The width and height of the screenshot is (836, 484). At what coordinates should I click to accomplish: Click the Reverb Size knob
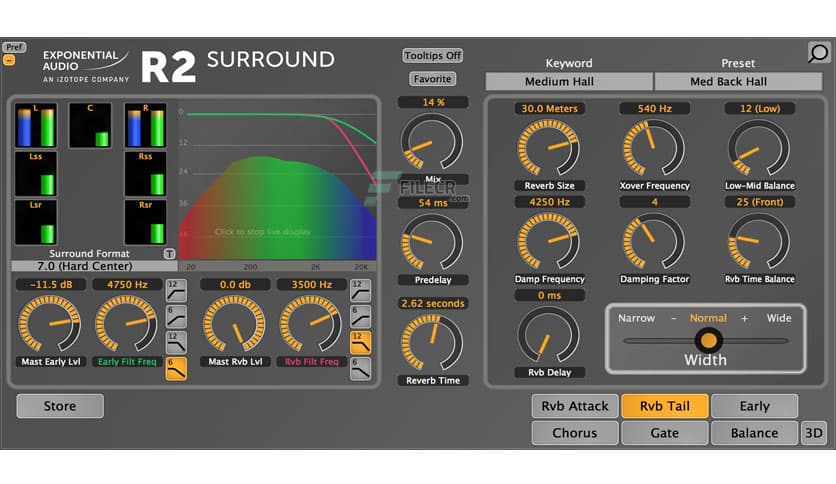coord(549,148)
